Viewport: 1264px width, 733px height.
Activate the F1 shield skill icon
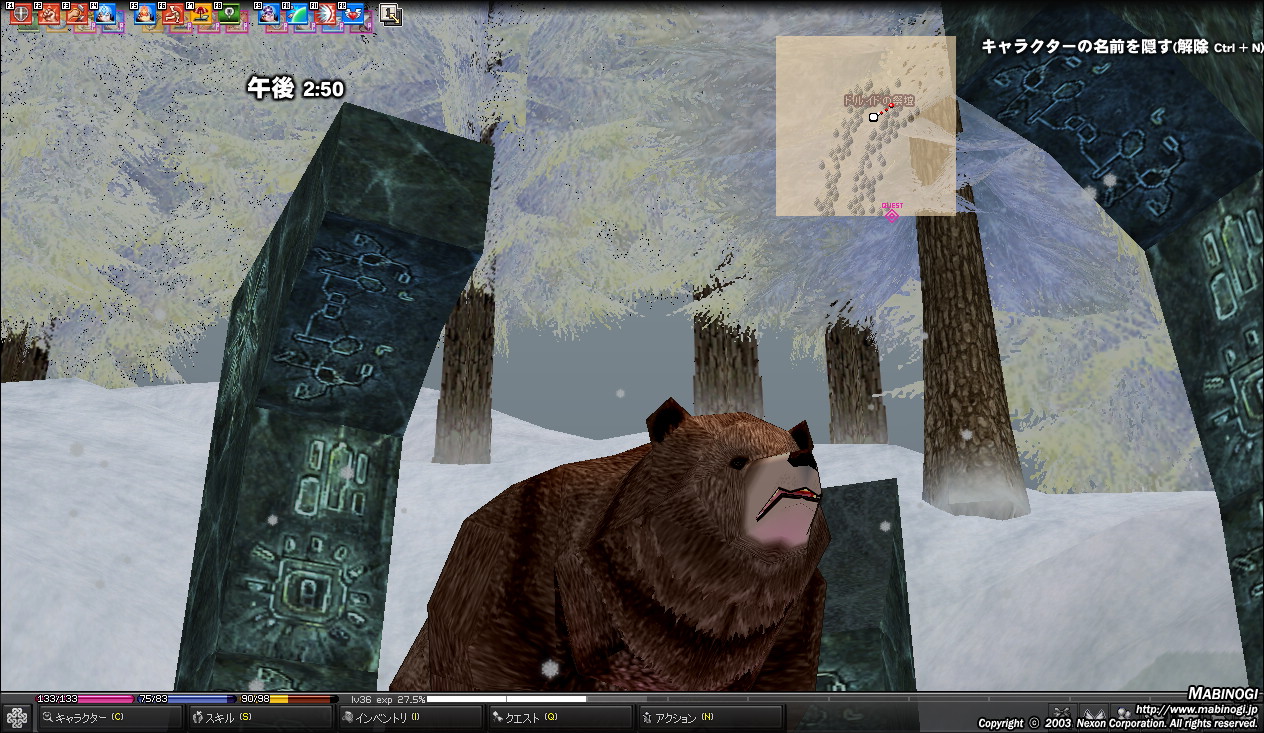pos(21,14)
